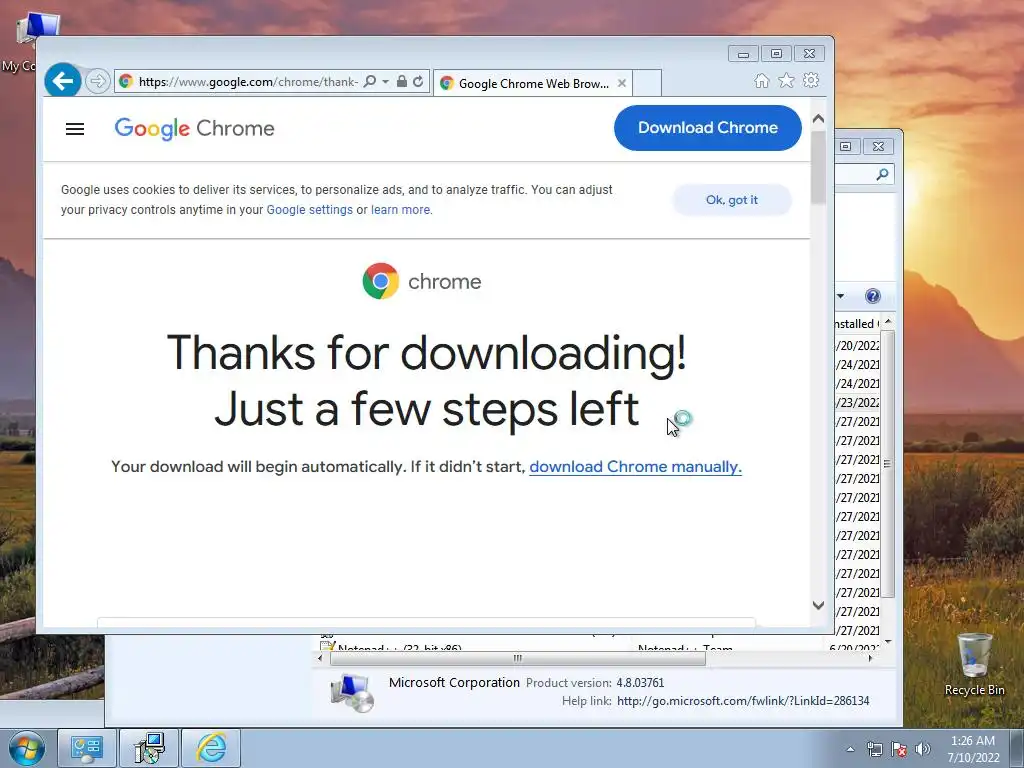Select the Recycle Bin desktop icon
Viewport: 1024px width, 768px height.
click(x=974, y=664)
